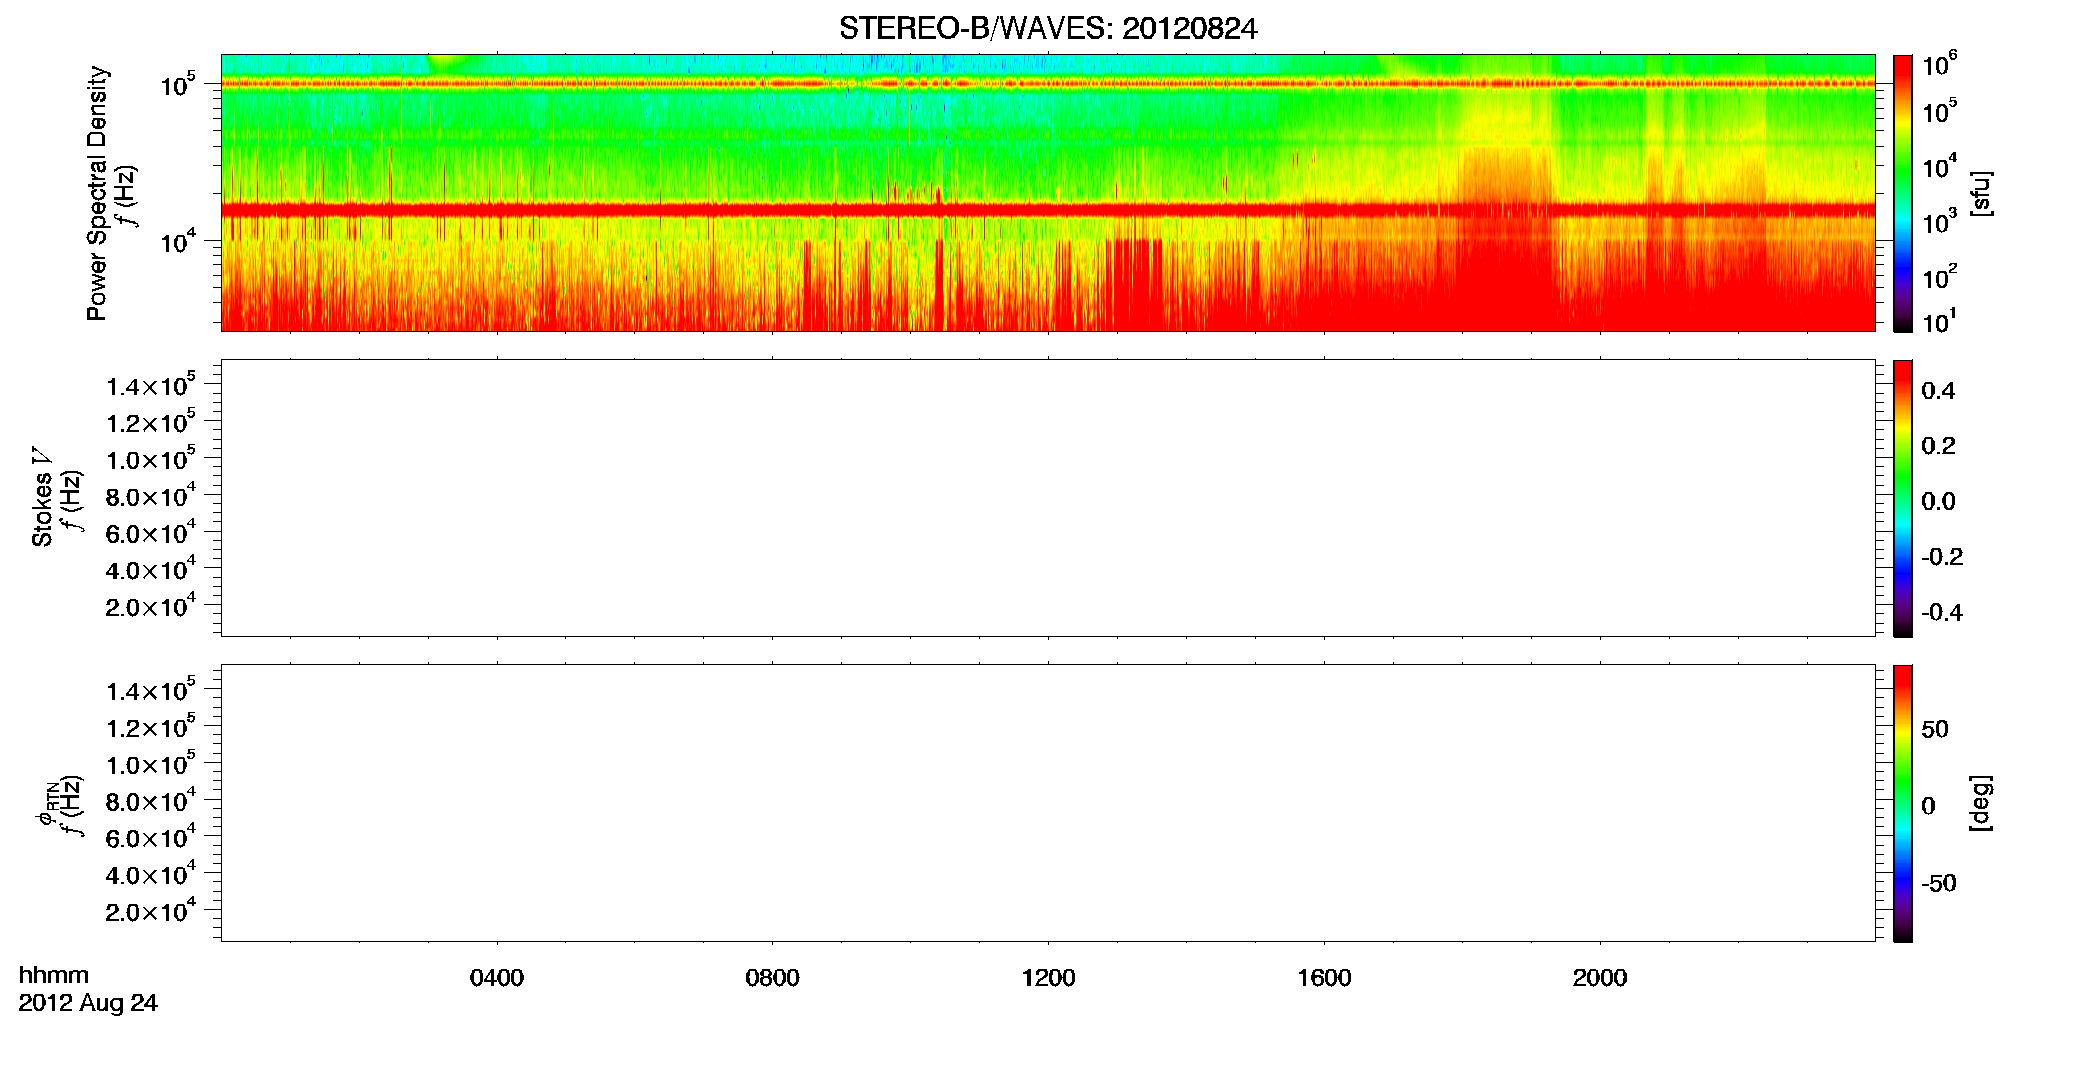2096x1080 pixels.
Task: Click the 50 tick on deg color bar
Action: [1935, 729]
